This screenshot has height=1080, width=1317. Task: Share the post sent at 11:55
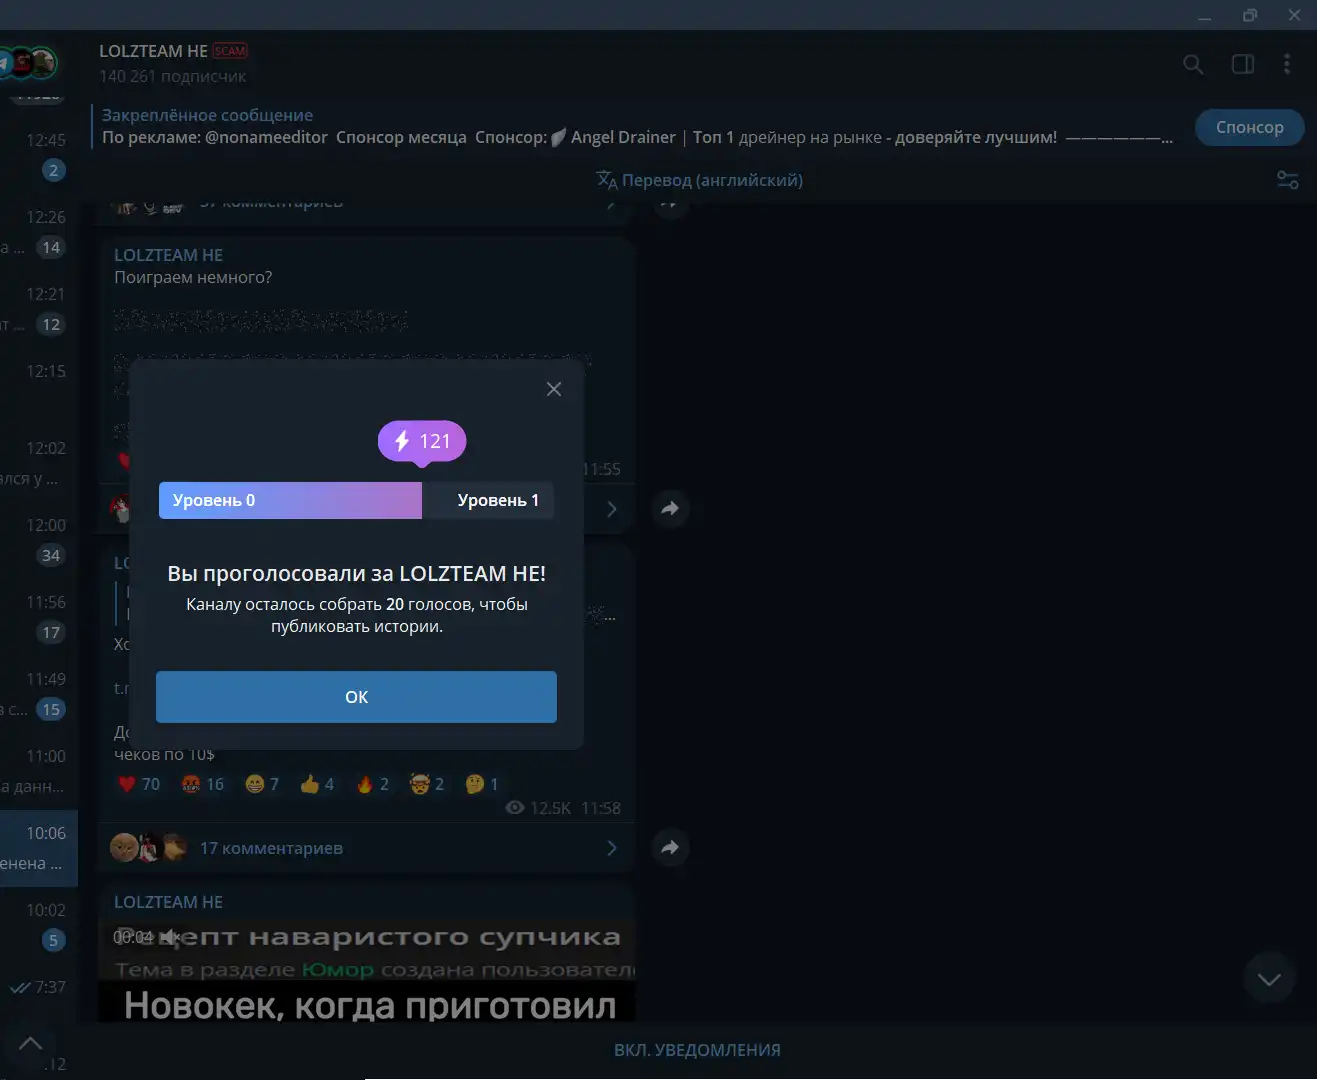(670, 509)
